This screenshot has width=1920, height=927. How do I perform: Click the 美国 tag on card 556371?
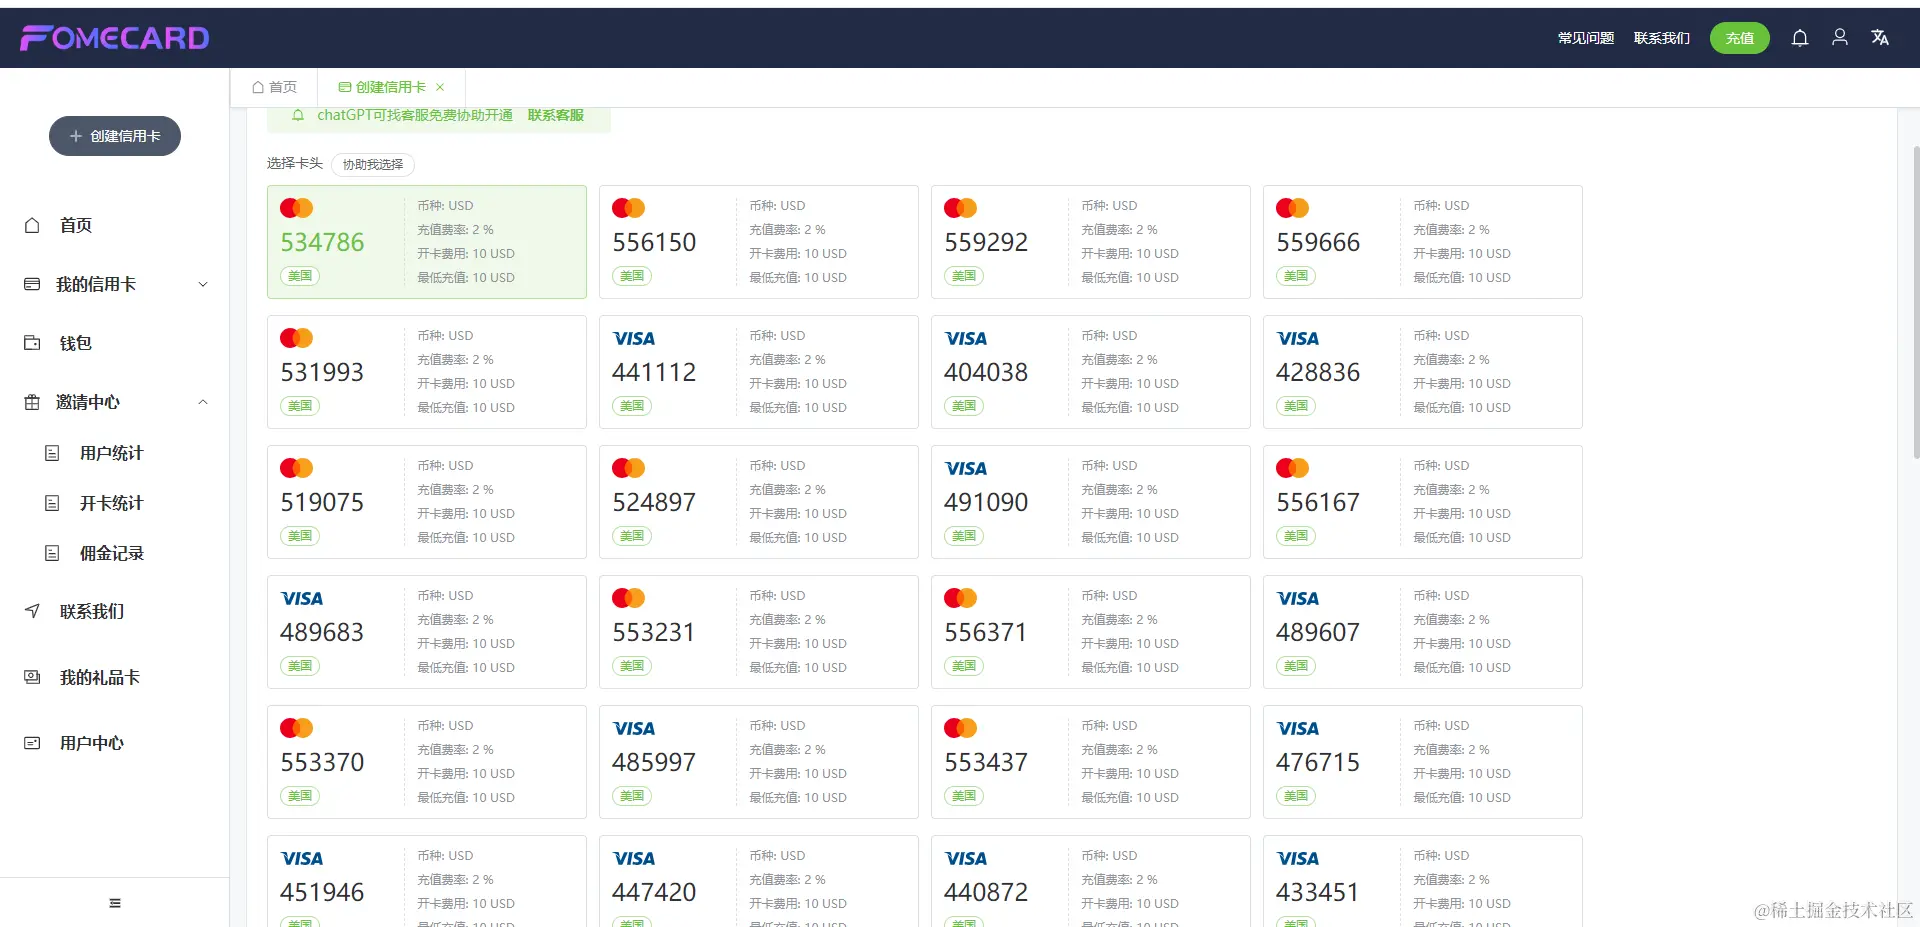pyautogui.click(x=964, y=666)
